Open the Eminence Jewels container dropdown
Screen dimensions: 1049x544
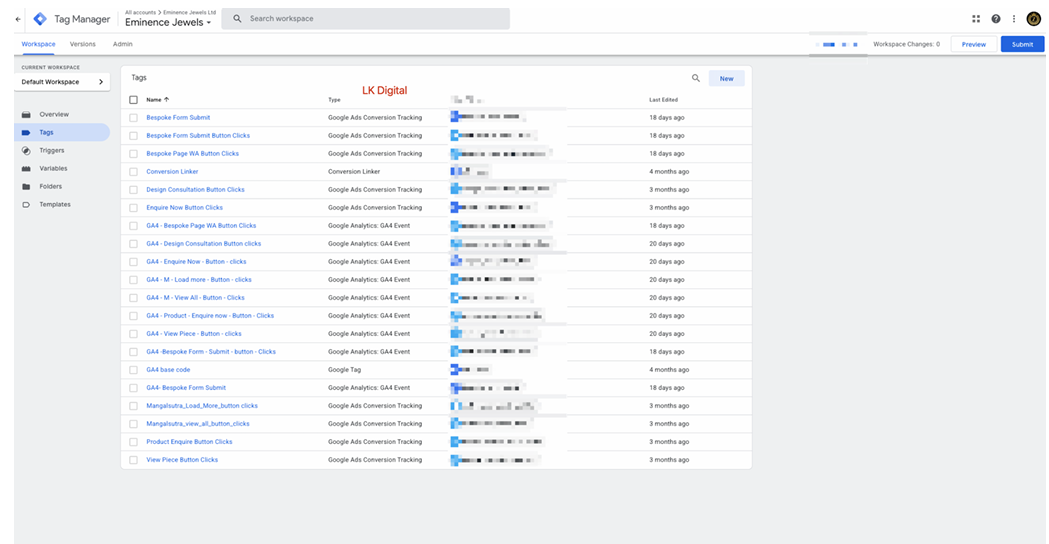coord(168,22)
